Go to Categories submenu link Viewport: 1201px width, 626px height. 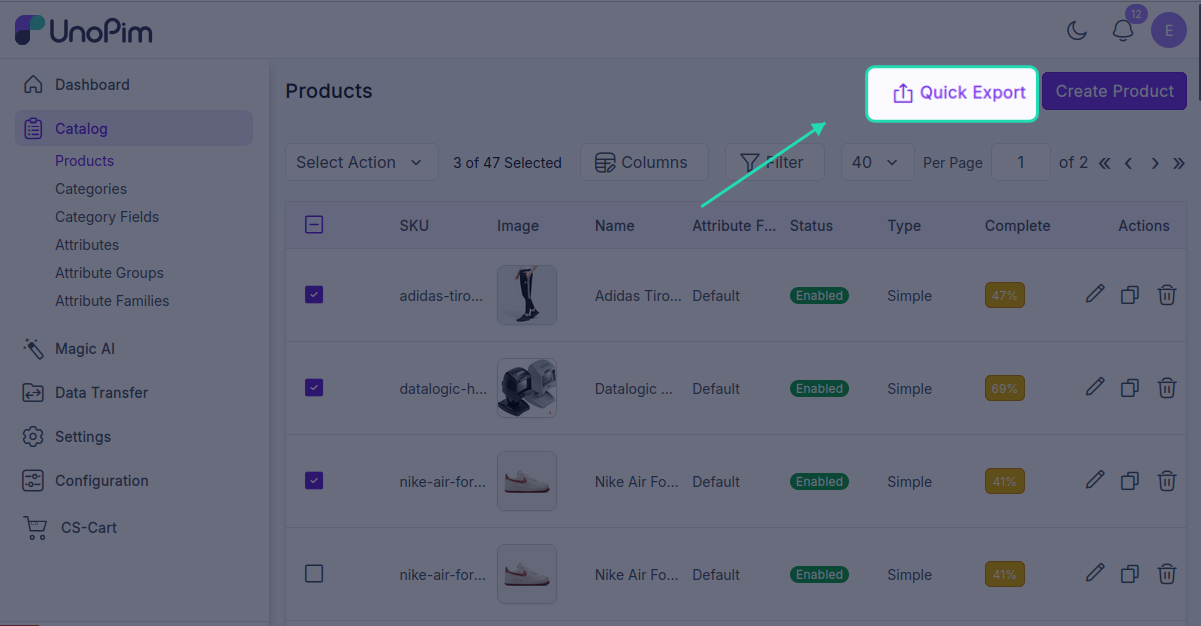91,189
